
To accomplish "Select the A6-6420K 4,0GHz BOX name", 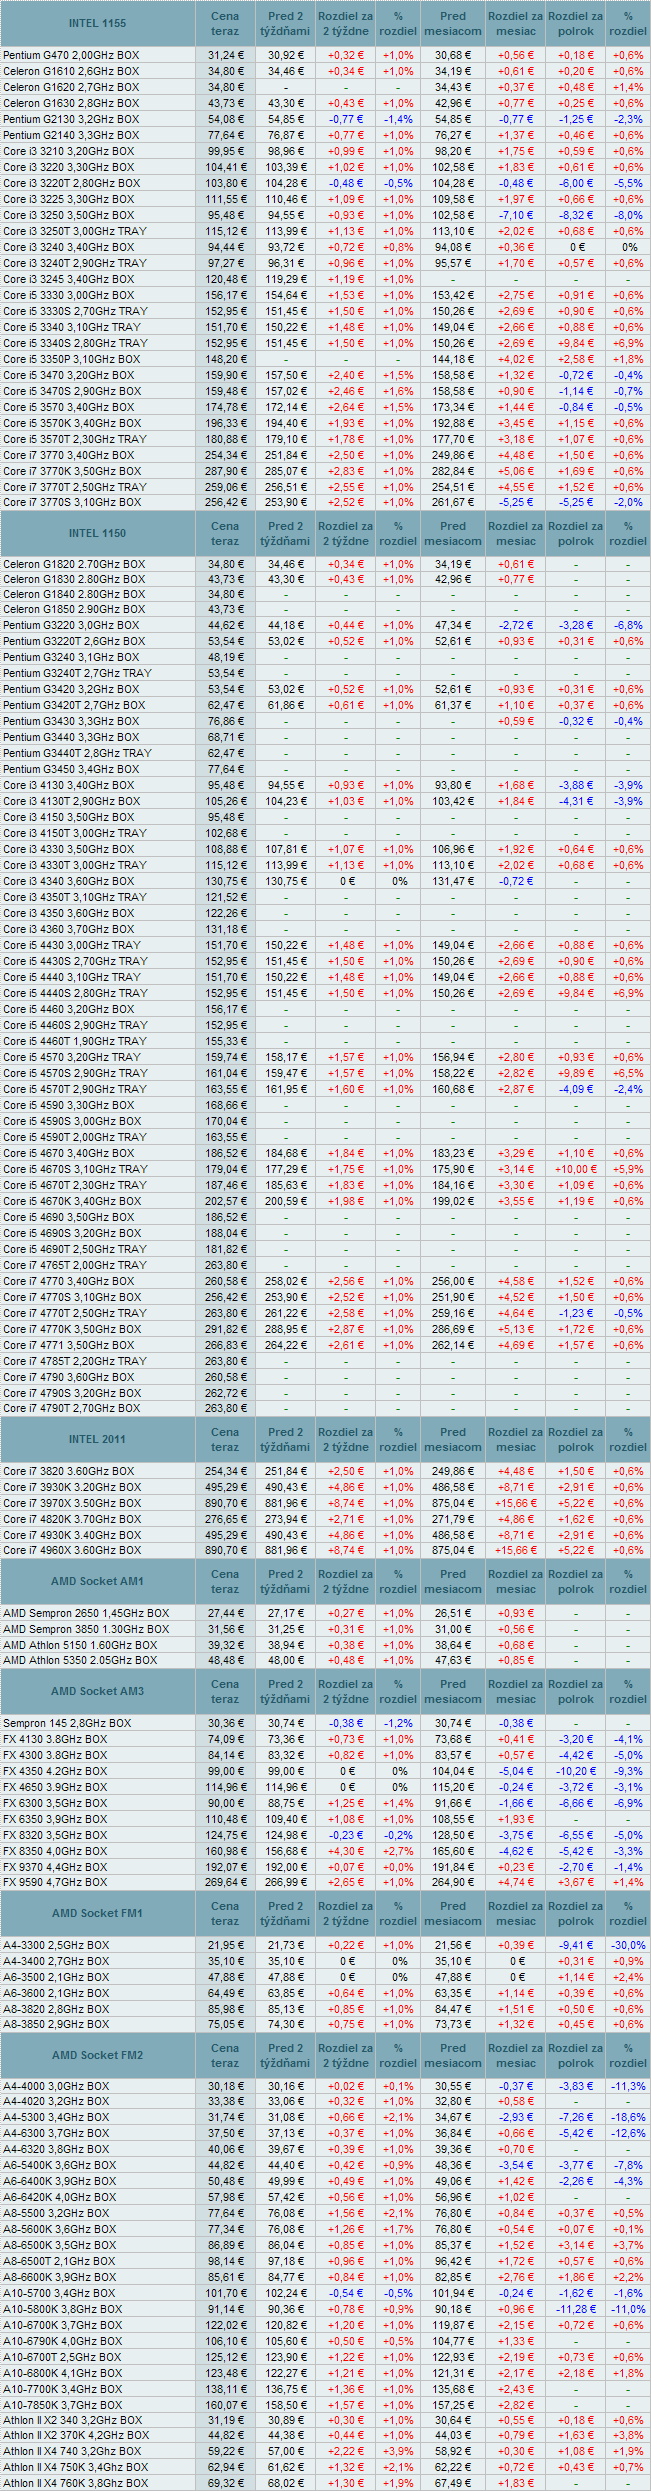I will click(x=60, y=2197).
